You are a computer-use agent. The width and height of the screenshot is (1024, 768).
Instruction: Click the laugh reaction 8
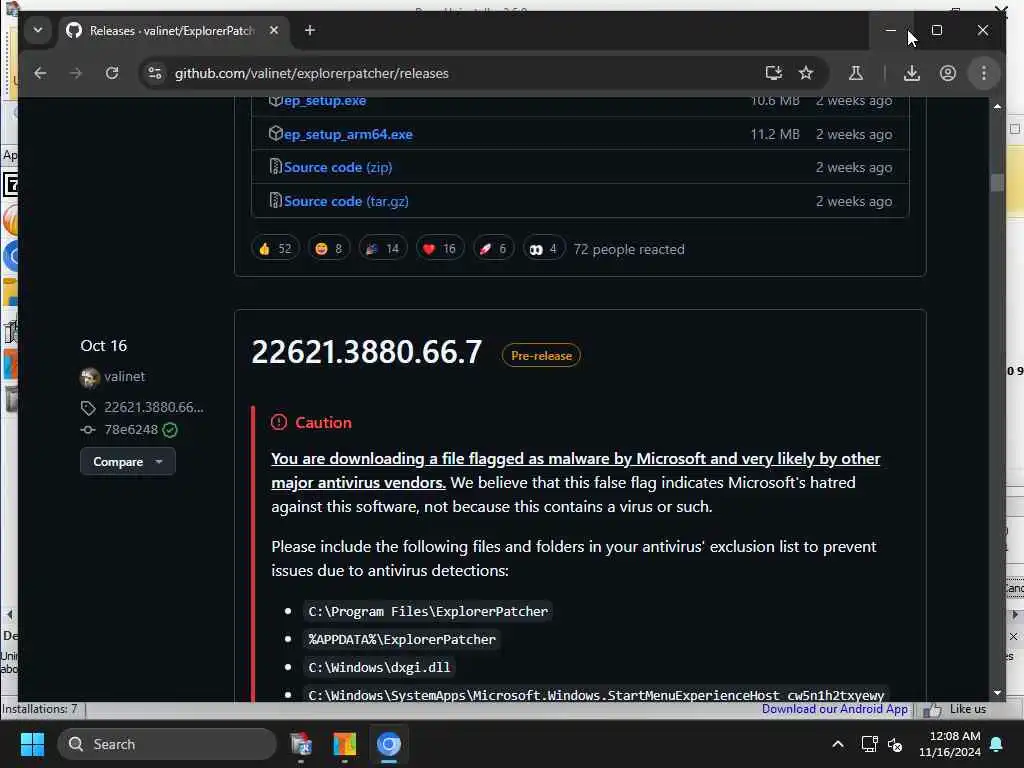(x=328, y=249)
